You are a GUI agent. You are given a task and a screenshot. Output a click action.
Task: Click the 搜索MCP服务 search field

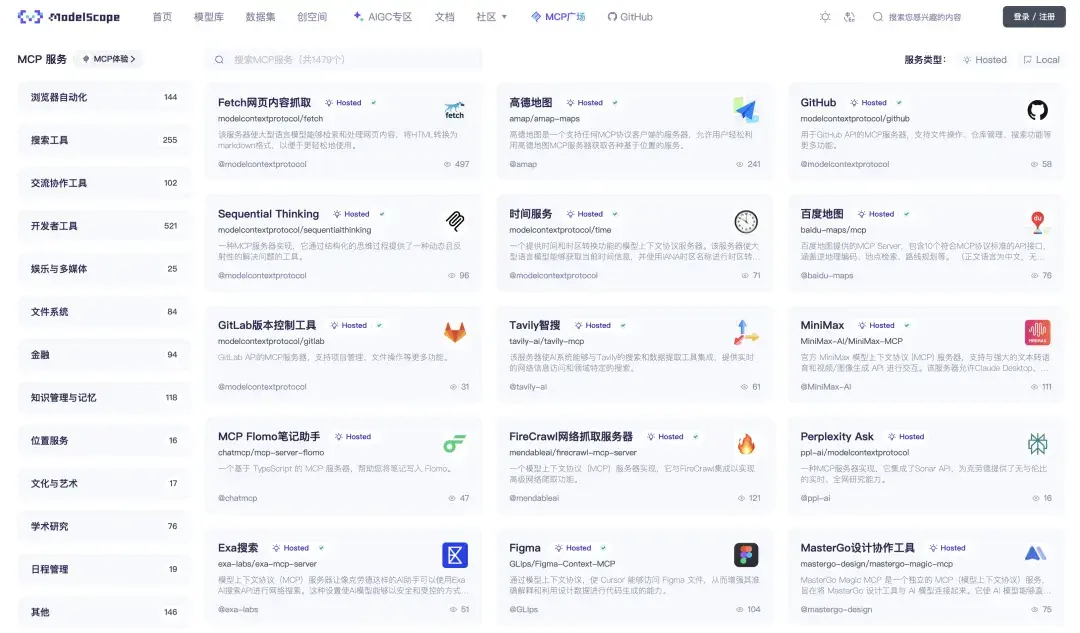[343, 59]
